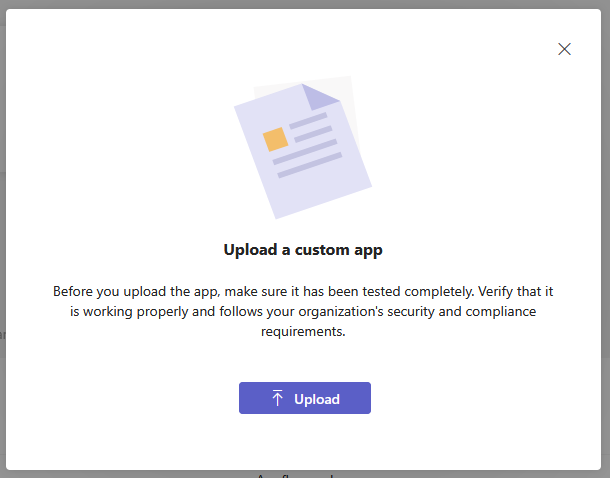Click the bottom long line in document illustration

tap(309, 165)
